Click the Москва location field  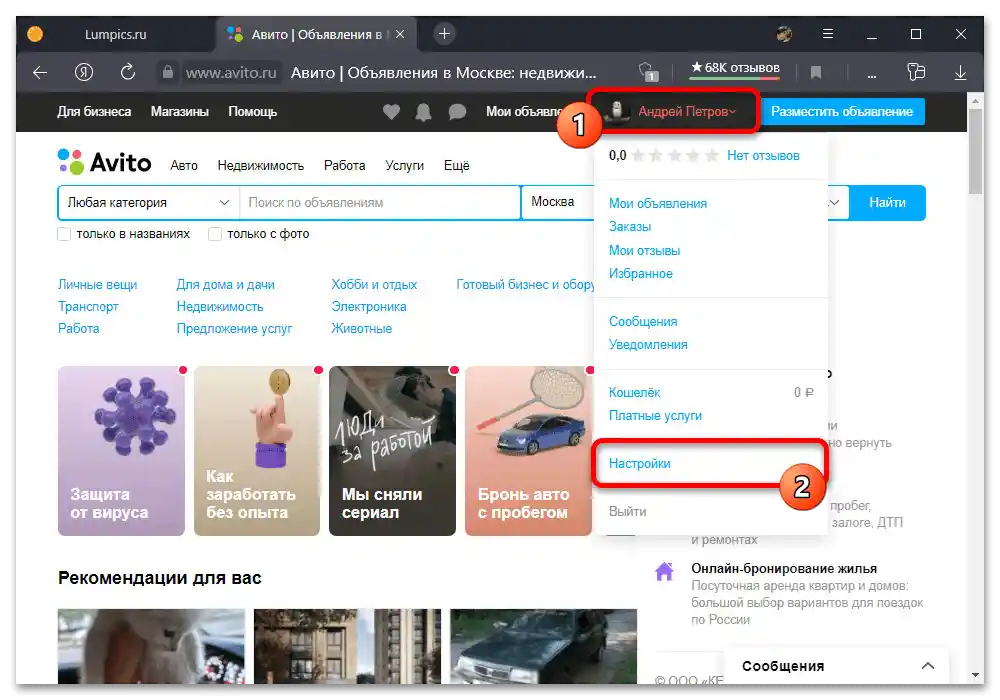pyautogui.click(x=558, y=203)
